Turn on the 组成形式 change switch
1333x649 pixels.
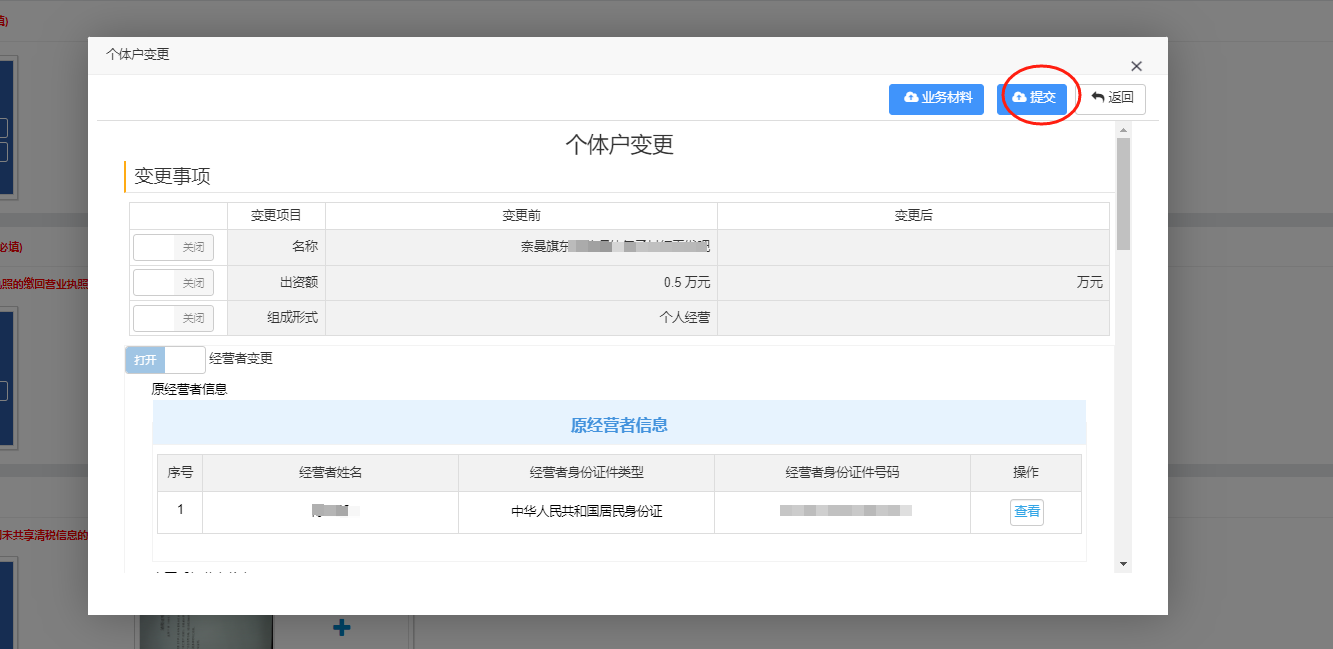pos(173,318)
